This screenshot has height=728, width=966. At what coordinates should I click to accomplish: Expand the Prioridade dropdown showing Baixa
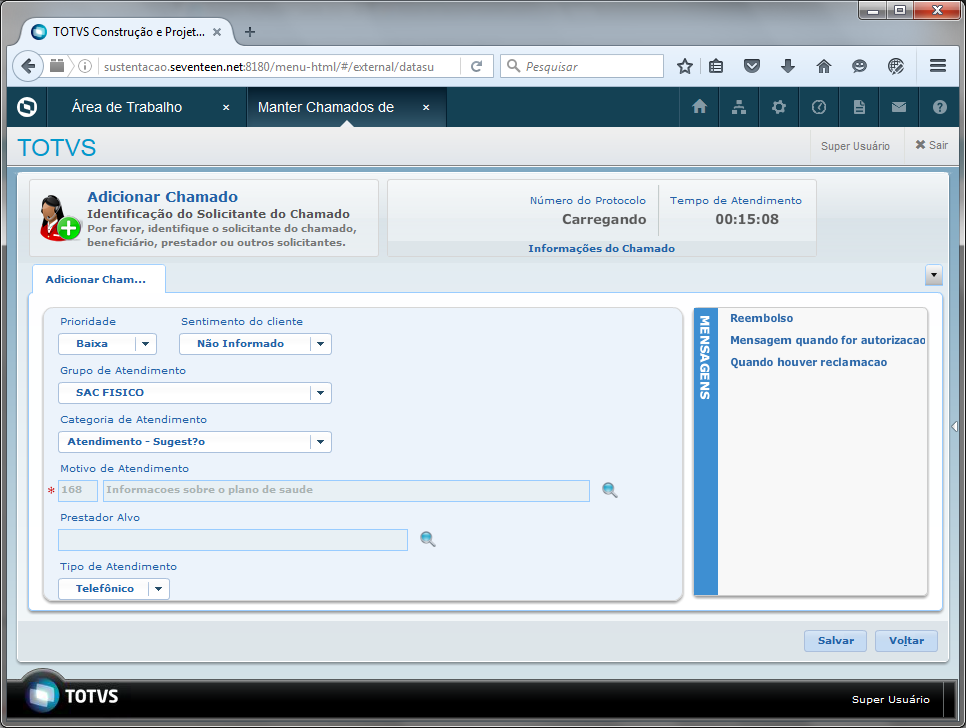tap(145, 344)
